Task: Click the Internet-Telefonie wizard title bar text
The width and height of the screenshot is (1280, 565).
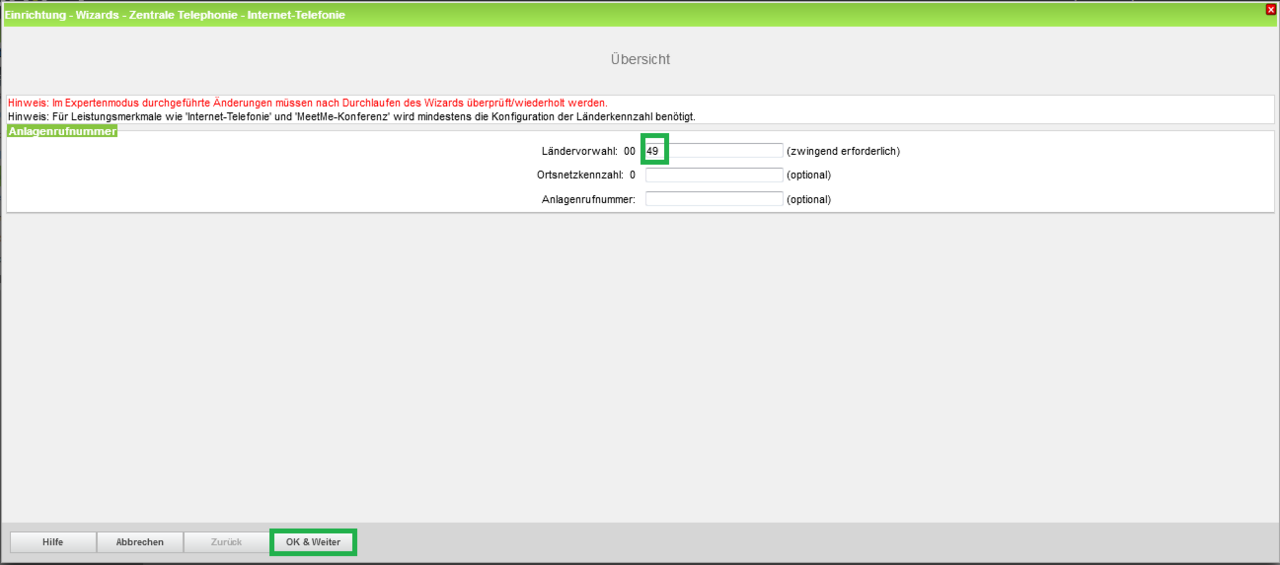Action: [175, 15]
